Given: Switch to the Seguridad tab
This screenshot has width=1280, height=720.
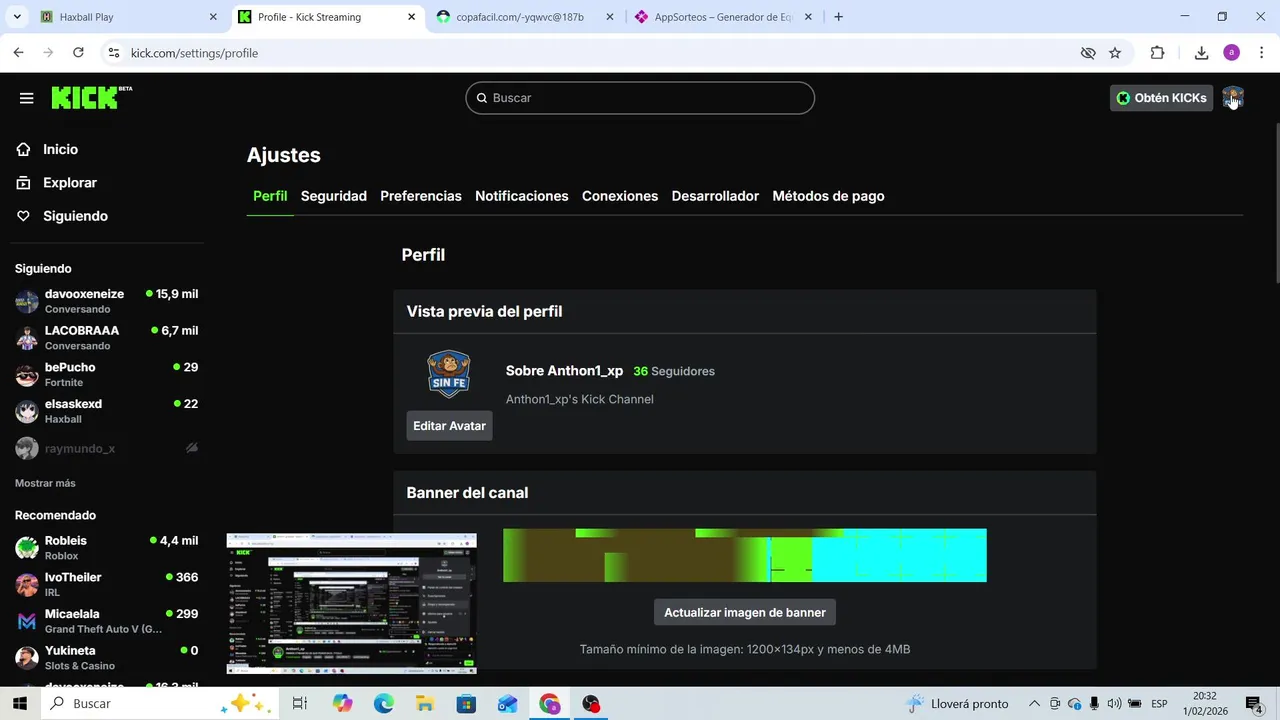Looking at the screenshot, I should (334, 196).
